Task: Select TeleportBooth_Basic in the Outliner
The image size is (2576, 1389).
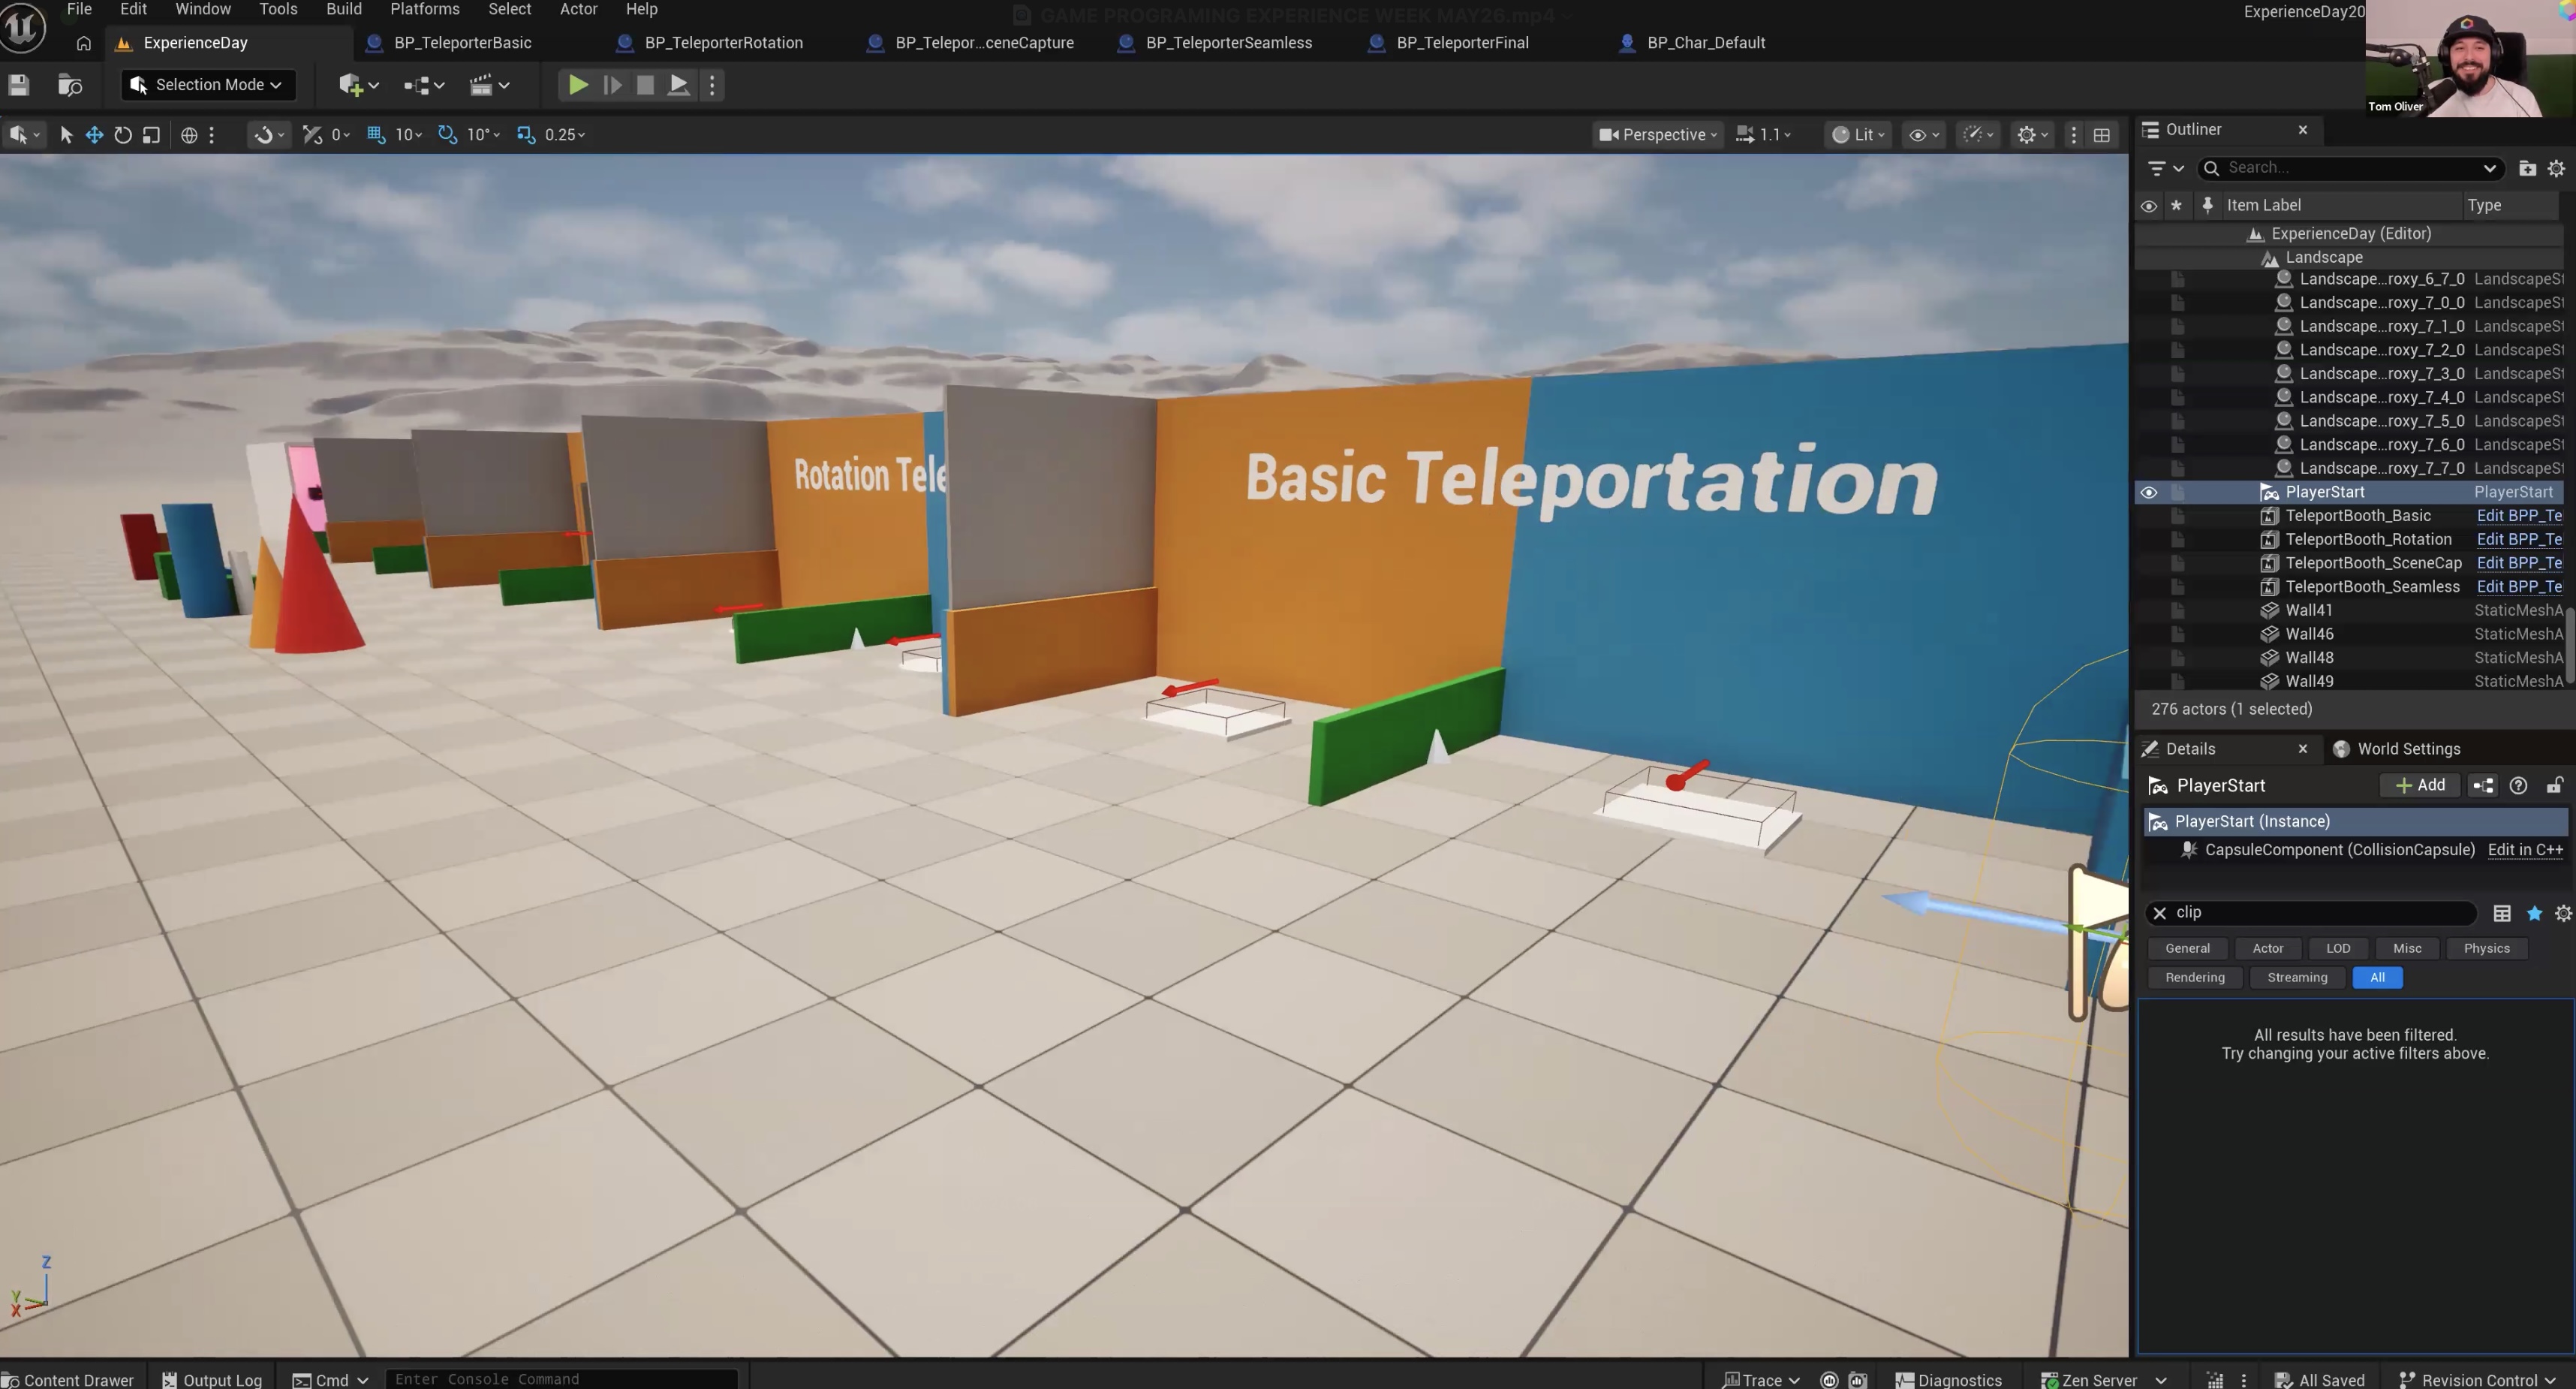Action: 2357,516
